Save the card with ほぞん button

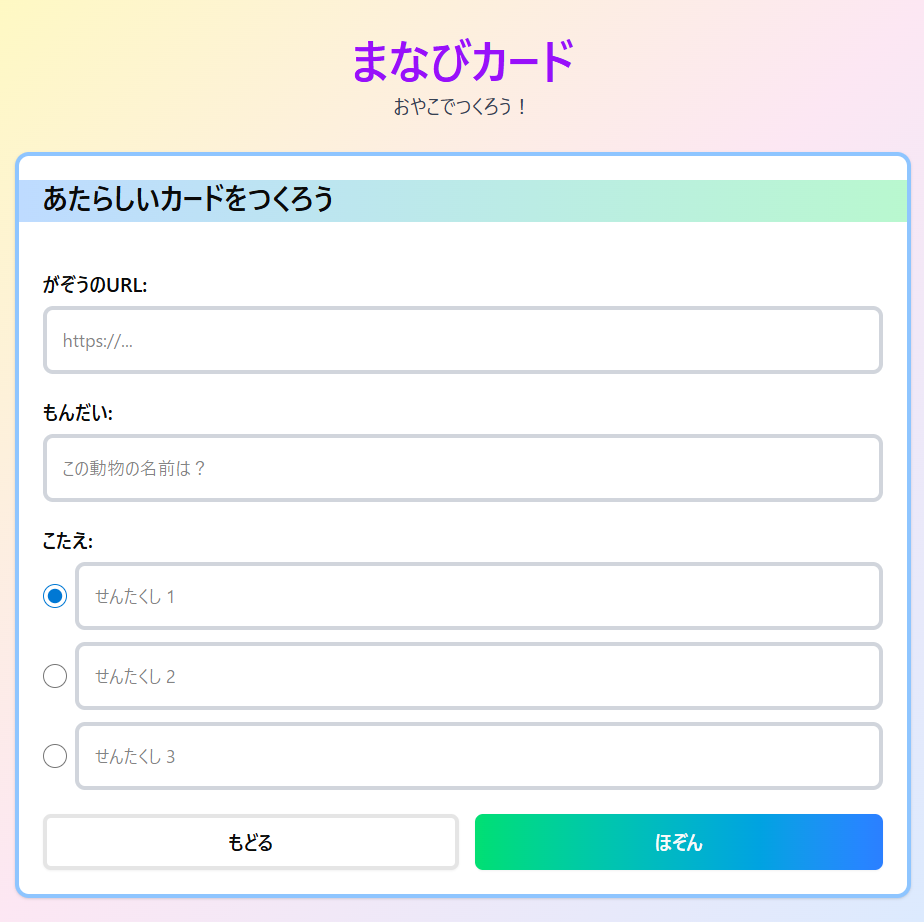click(678, 842)
